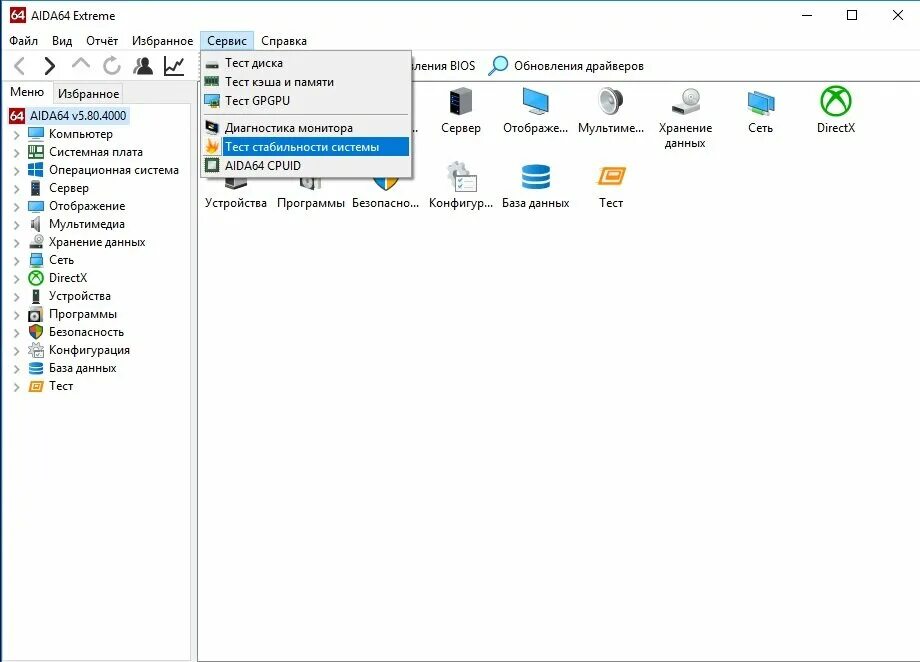The height and width of the screenshot is (662, 920).
Task: Expand the Сеть tree node
Action: pyautogui.click(x=16, y=261)
